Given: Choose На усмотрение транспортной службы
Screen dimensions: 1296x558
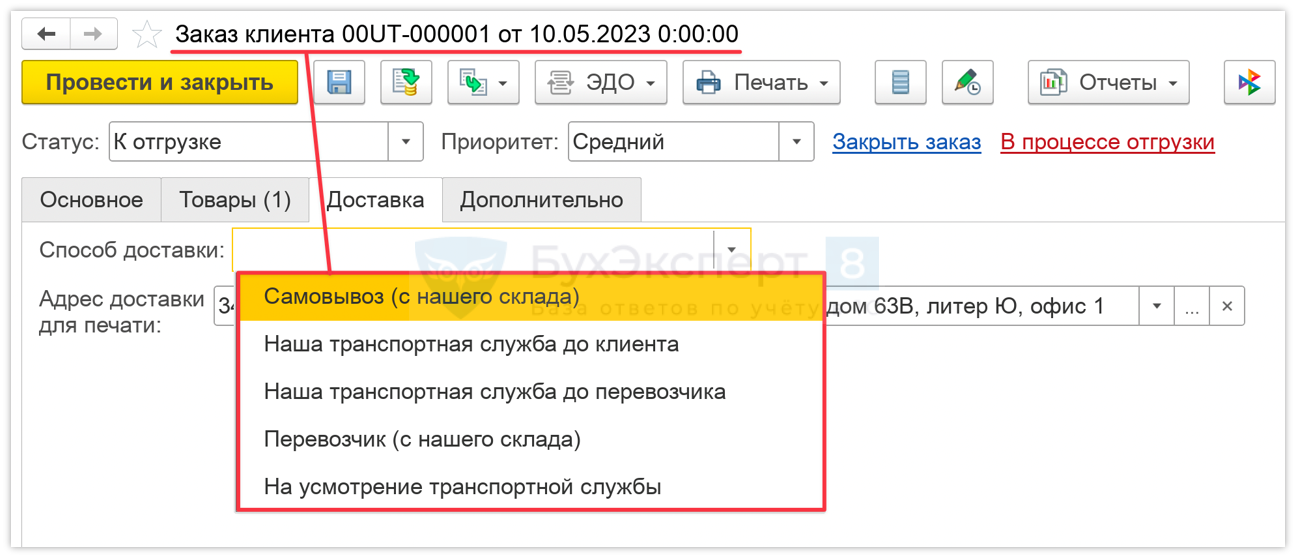Looking at the screenshot, I should tap(530, 487).
